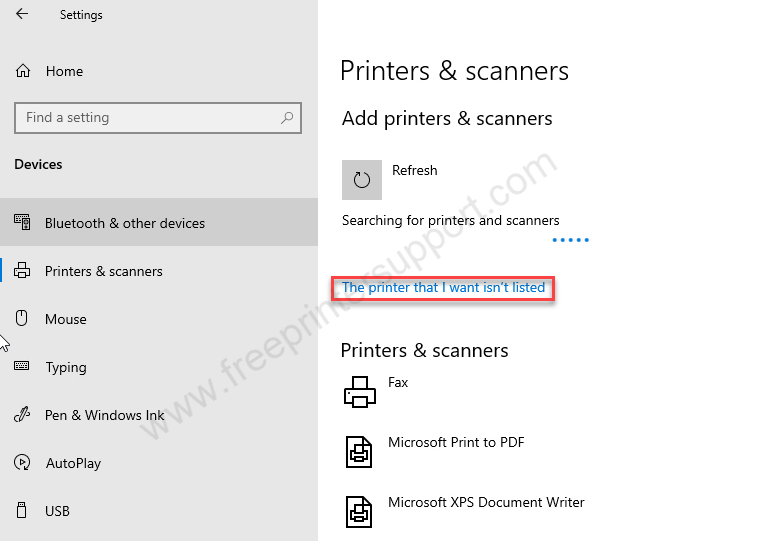The width and height of the screenshot is (761, 541).
Task: Open the Typing settings label
Action: coord(66,367)
